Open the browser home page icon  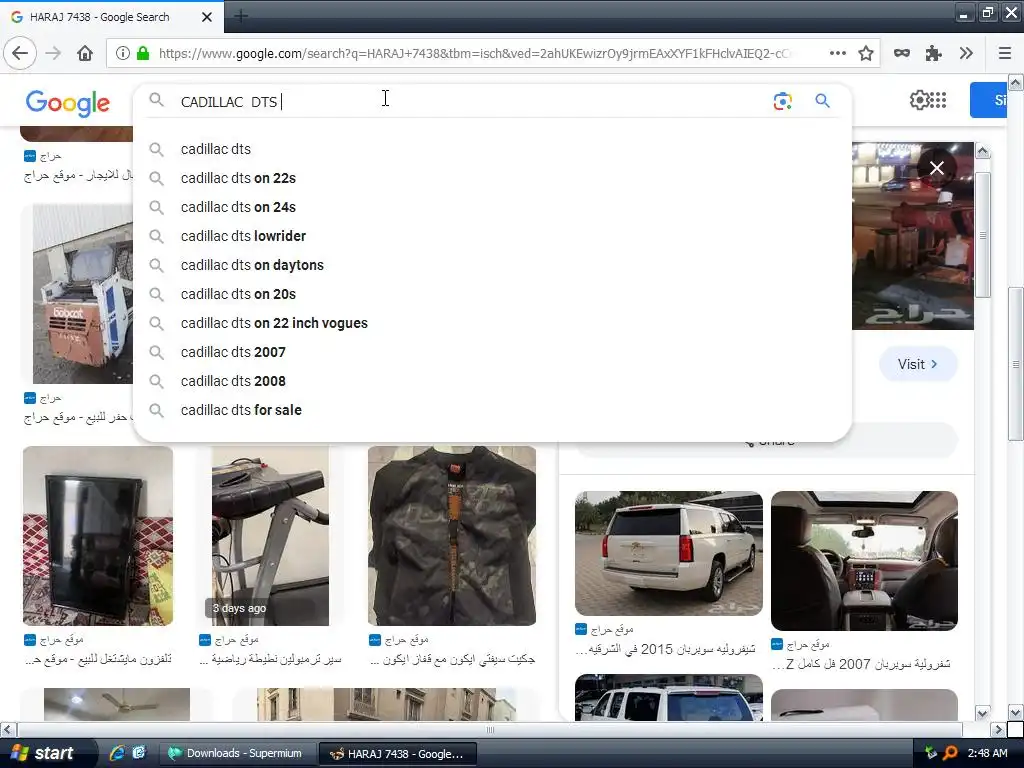coord(85,53)
